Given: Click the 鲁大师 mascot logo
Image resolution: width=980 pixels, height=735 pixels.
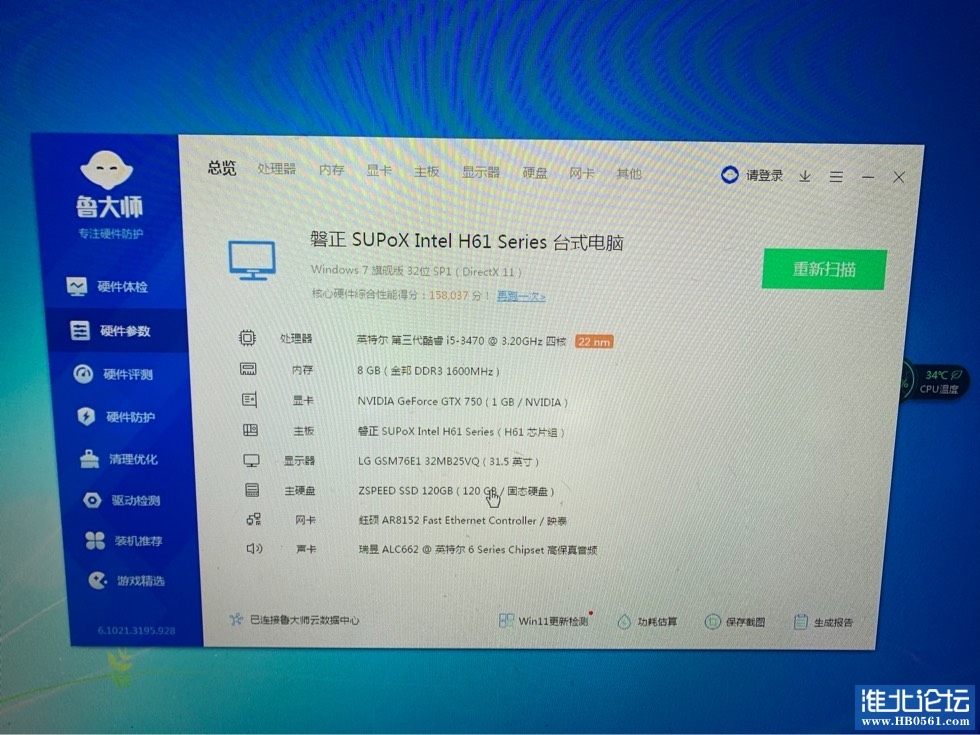Looking at the screenshot, I should tap(107, 169).
